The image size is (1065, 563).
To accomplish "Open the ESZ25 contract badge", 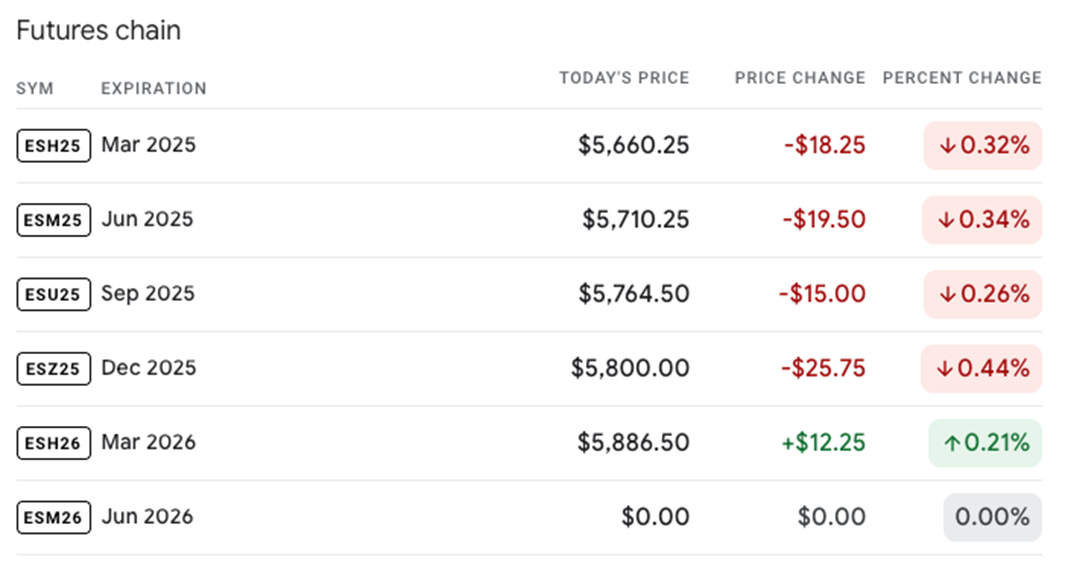I will pos(54,368).
